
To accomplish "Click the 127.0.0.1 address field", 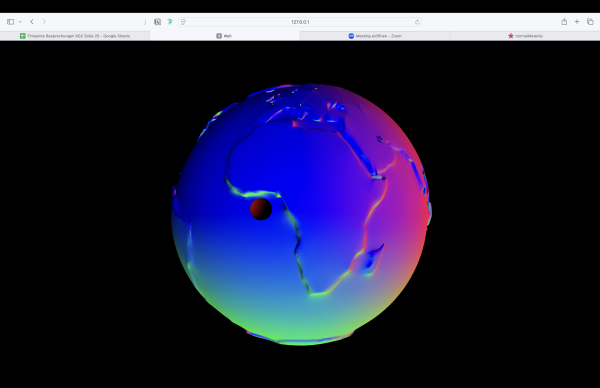I will tap(300, 22).
